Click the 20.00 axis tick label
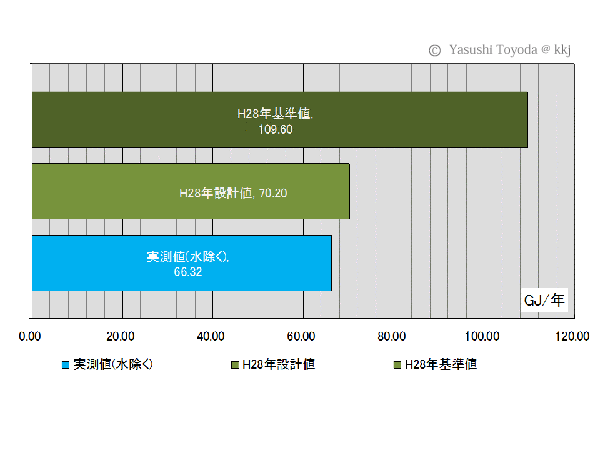This screenshot has height=450, width=600. (120, 336)
